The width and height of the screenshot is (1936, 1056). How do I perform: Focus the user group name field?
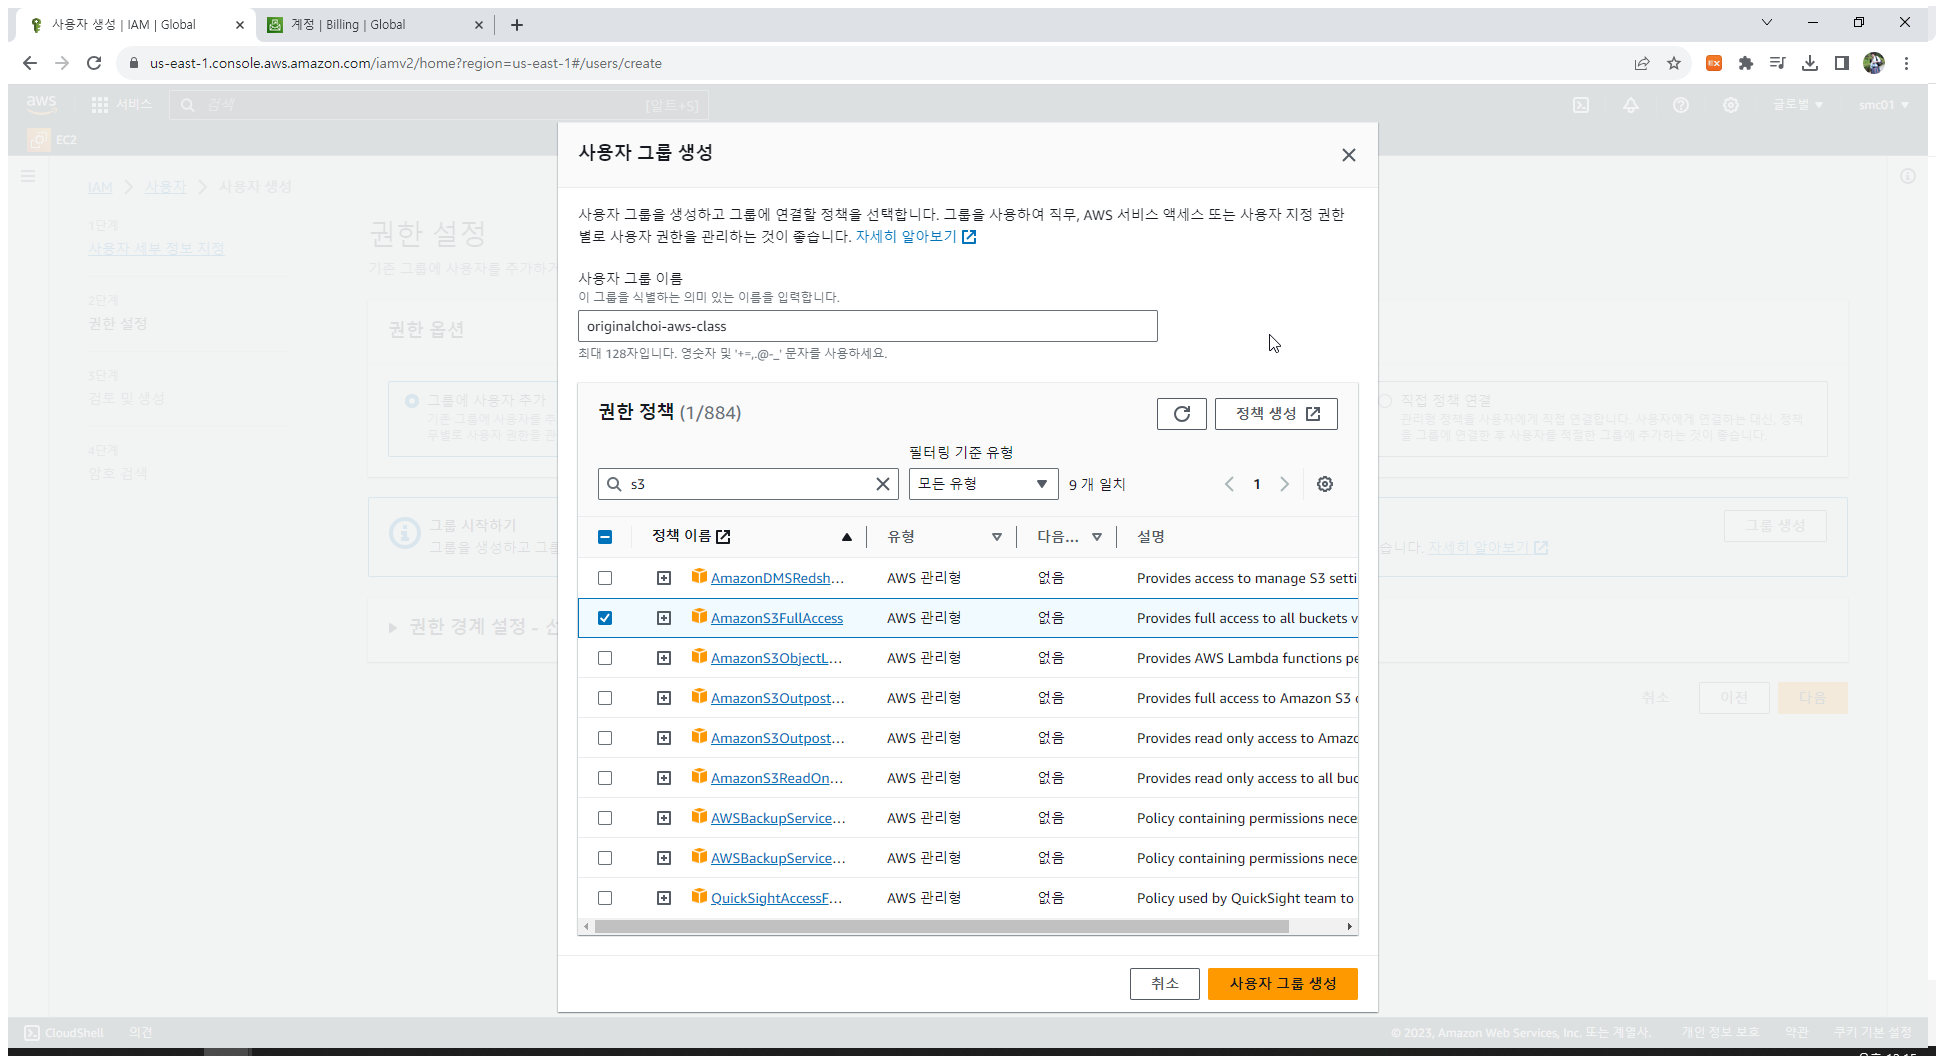(x=868, y=326)
